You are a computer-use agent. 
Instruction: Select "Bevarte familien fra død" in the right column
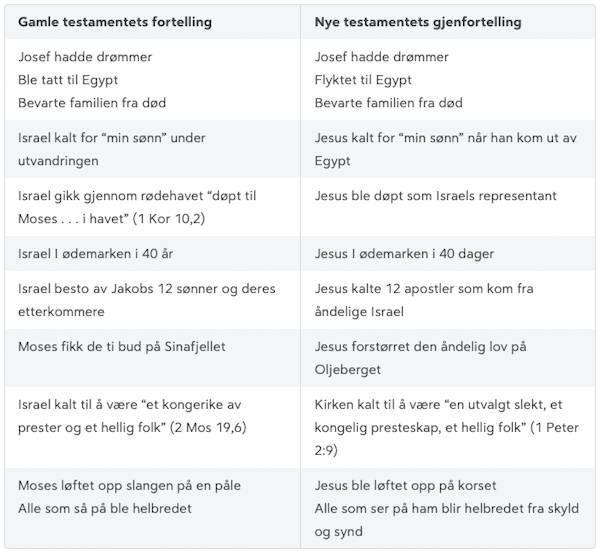pos(388,103)
